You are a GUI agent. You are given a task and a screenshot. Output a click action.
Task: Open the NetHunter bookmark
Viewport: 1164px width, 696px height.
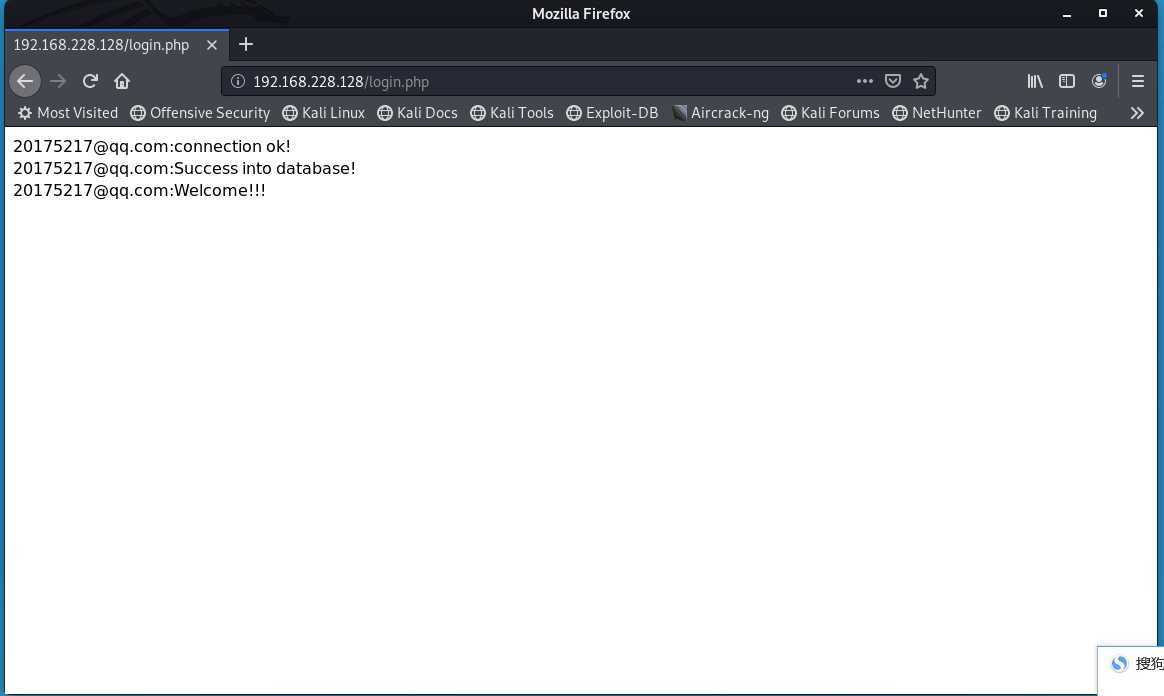(x=936, y=113)
